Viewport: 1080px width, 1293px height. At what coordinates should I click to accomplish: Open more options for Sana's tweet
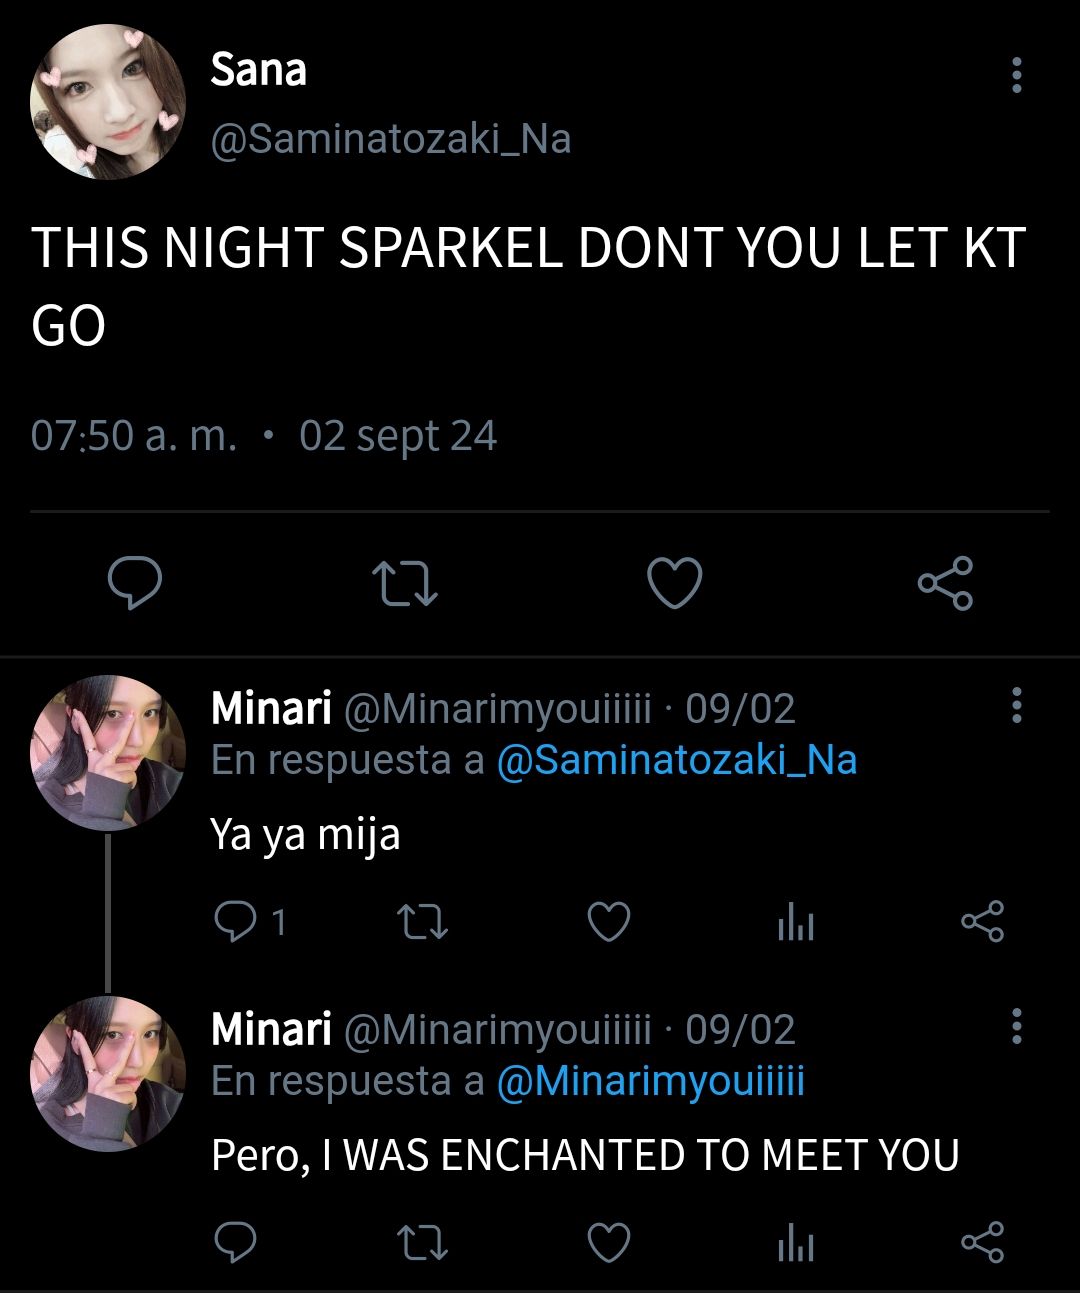(1016, 75)
